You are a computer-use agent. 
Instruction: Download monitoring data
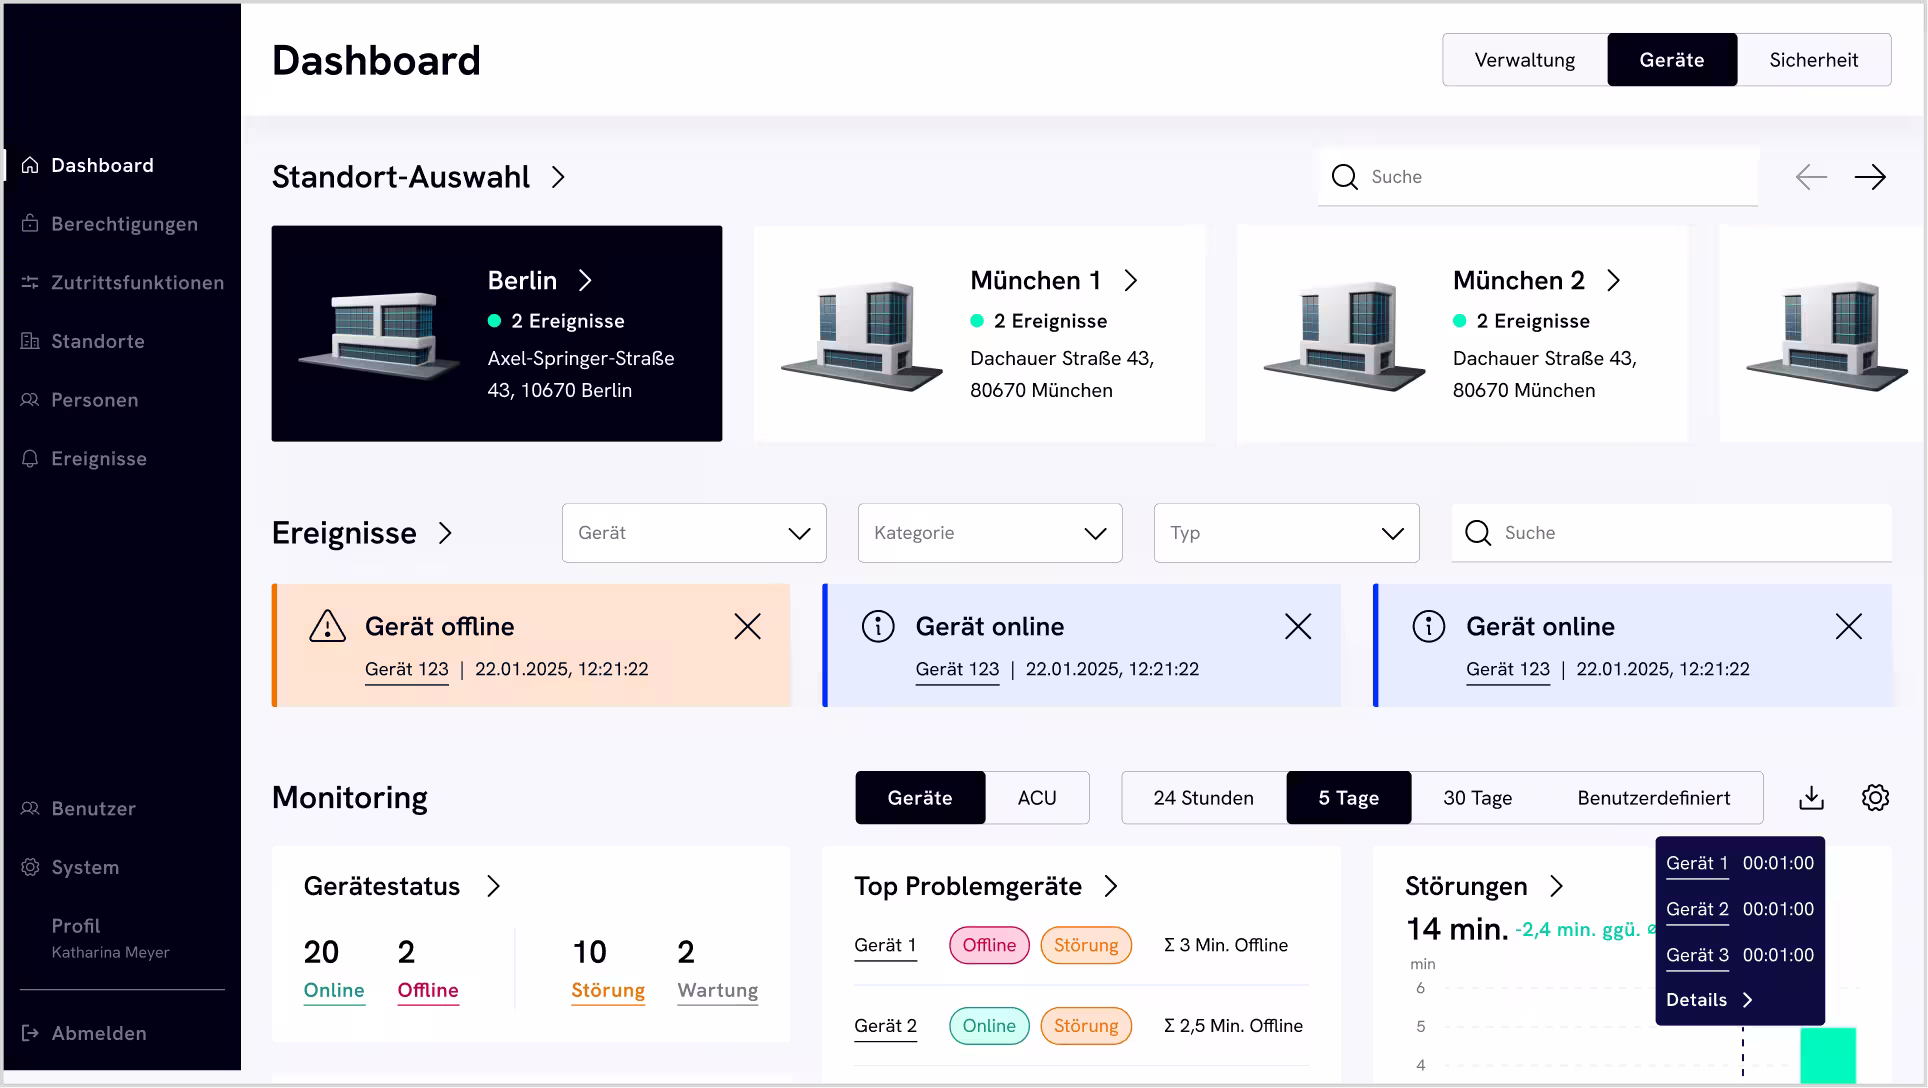pos(1811,798)
